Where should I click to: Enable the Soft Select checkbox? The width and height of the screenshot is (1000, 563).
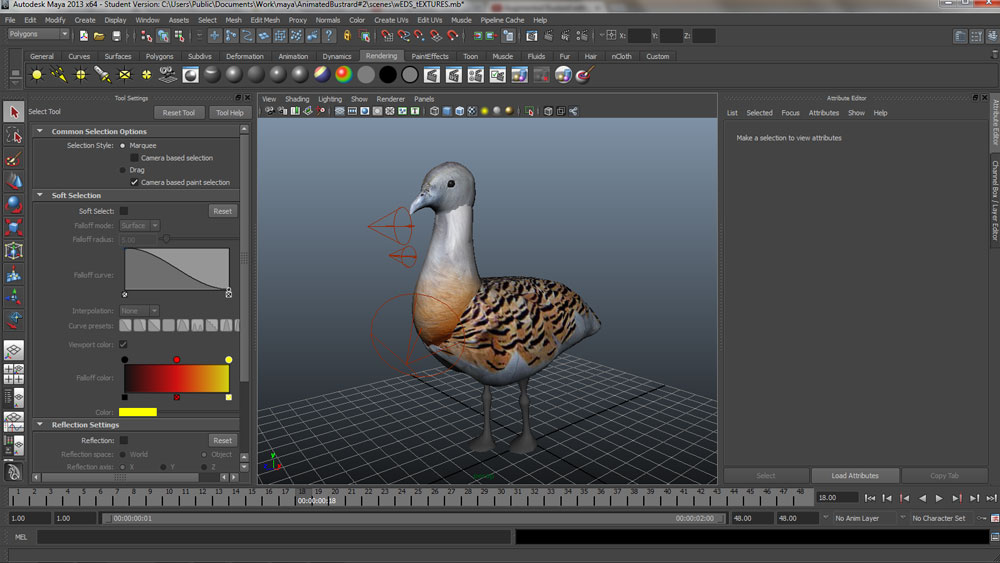pos(124,211)
